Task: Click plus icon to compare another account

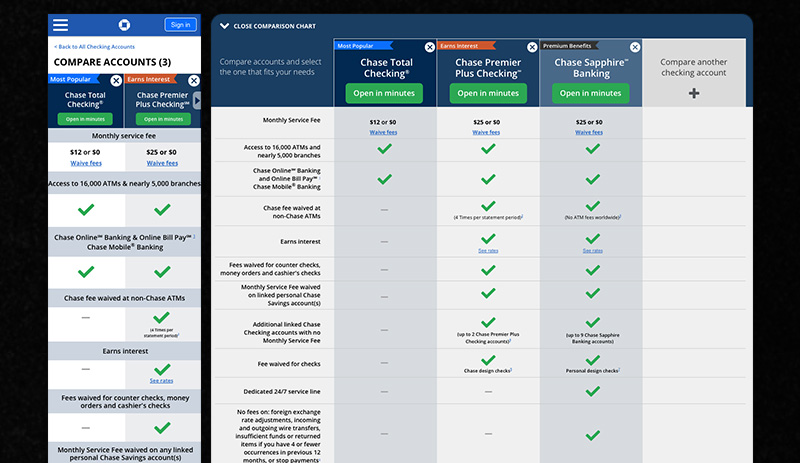Action: point(694,93)
